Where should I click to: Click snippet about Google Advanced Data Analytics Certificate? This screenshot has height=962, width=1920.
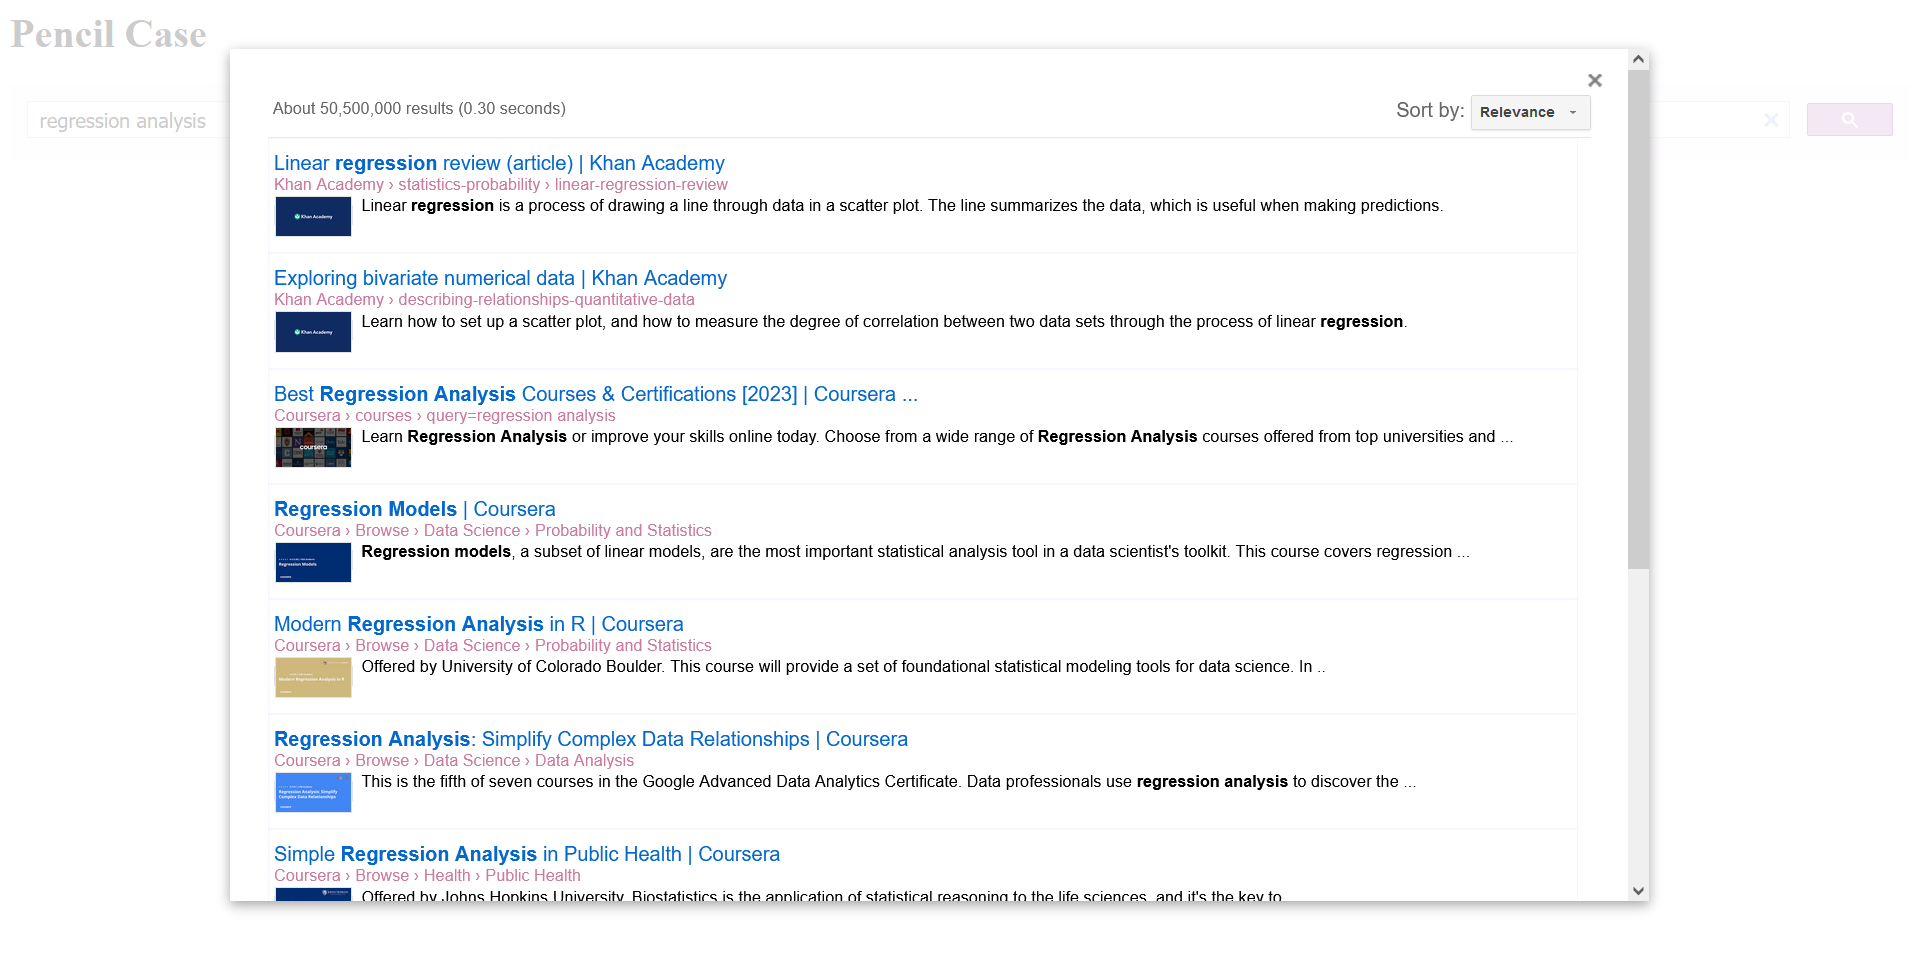point(888,782)
